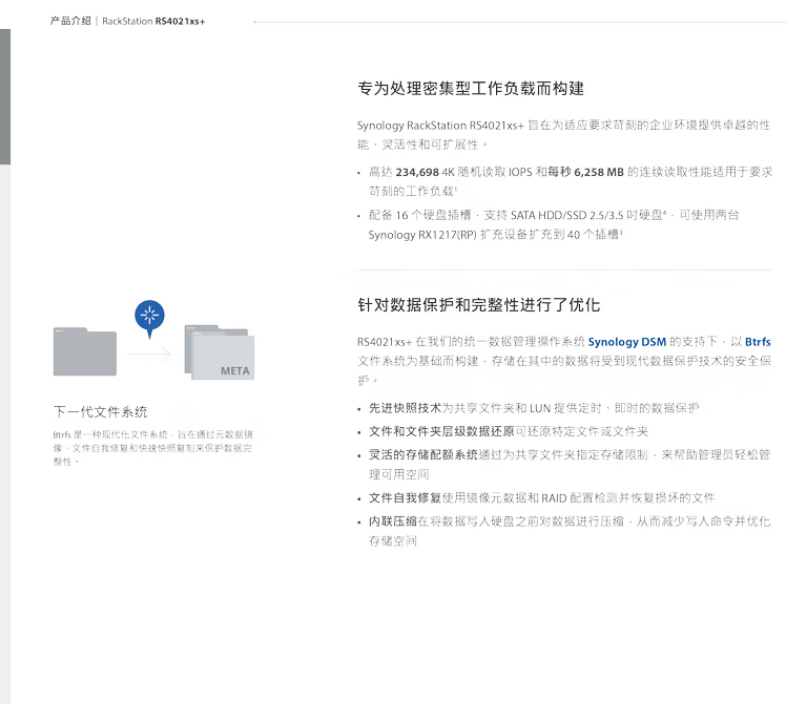Click heading 针对数据保护和完整性进行了优化

pyautogui.click(x=479, y=305)
